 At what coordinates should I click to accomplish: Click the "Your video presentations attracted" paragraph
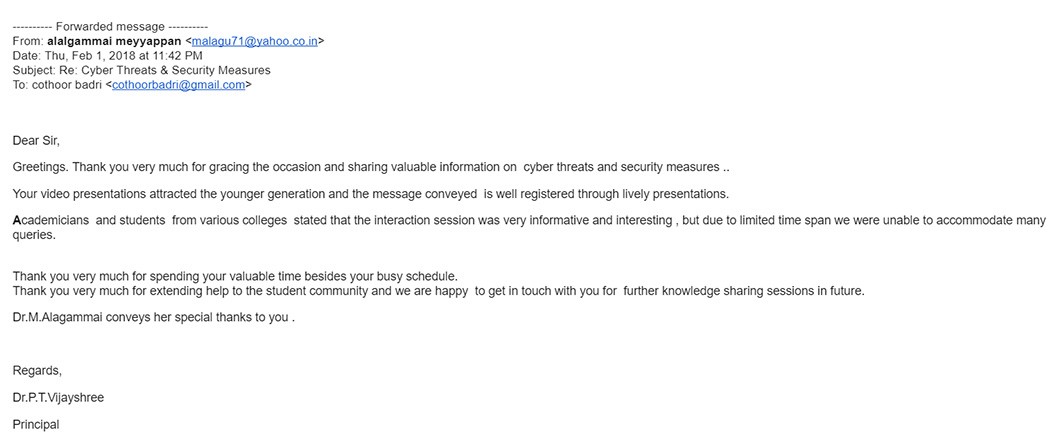(370, 193)
